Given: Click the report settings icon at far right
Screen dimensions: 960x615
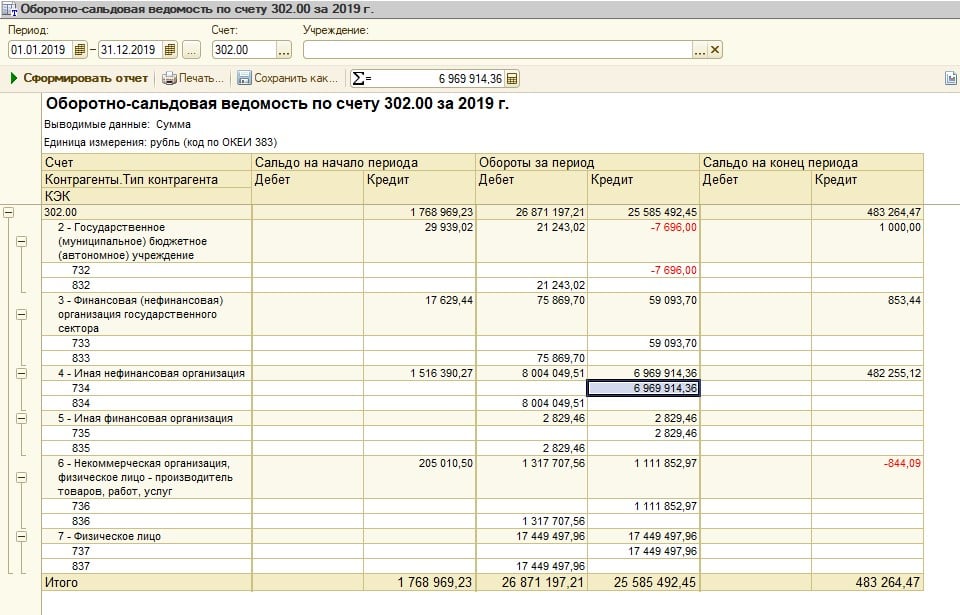Looking at the screenshot, I should coord(950,78).
